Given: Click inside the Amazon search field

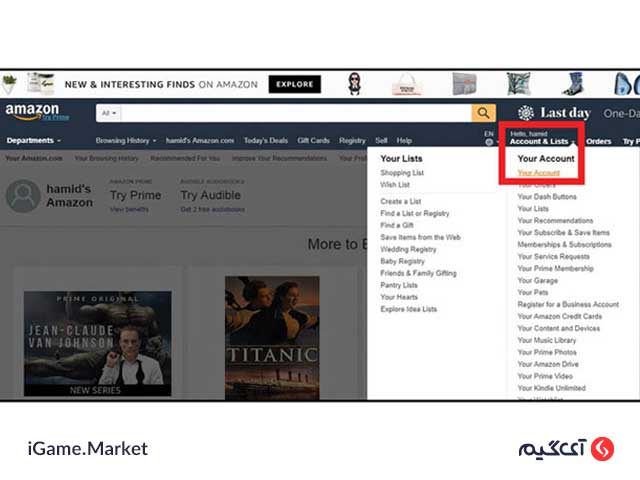Looking at the screenshot, I should pyautogui.click(x=296, y=113).
